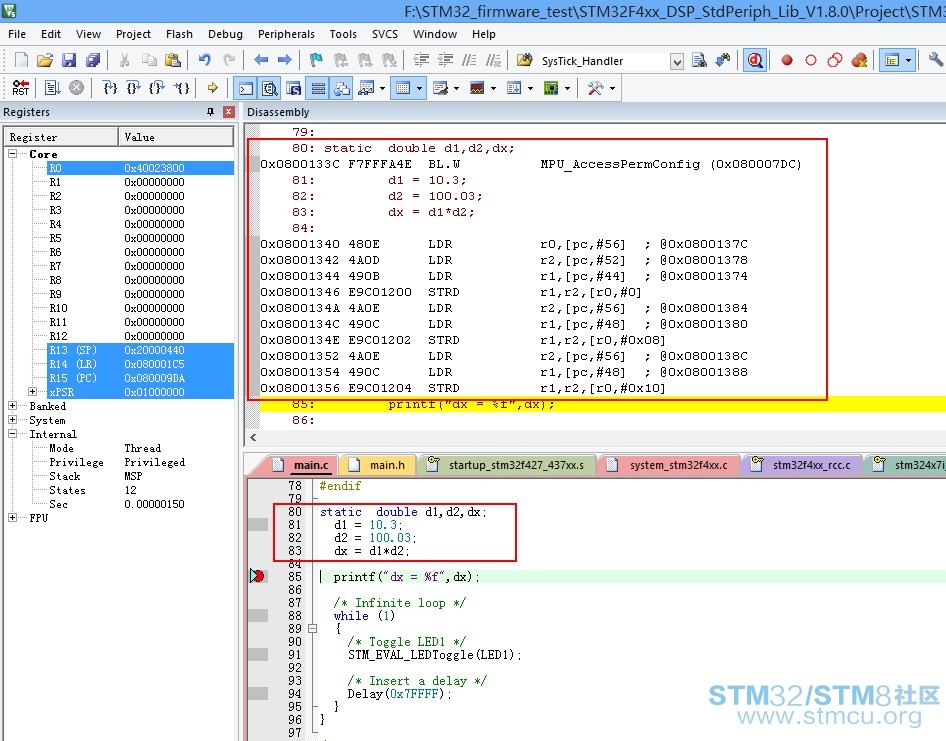Screen dimensions: 946x741
Task: Toggle the Command Window
Action: click(246, 89)
